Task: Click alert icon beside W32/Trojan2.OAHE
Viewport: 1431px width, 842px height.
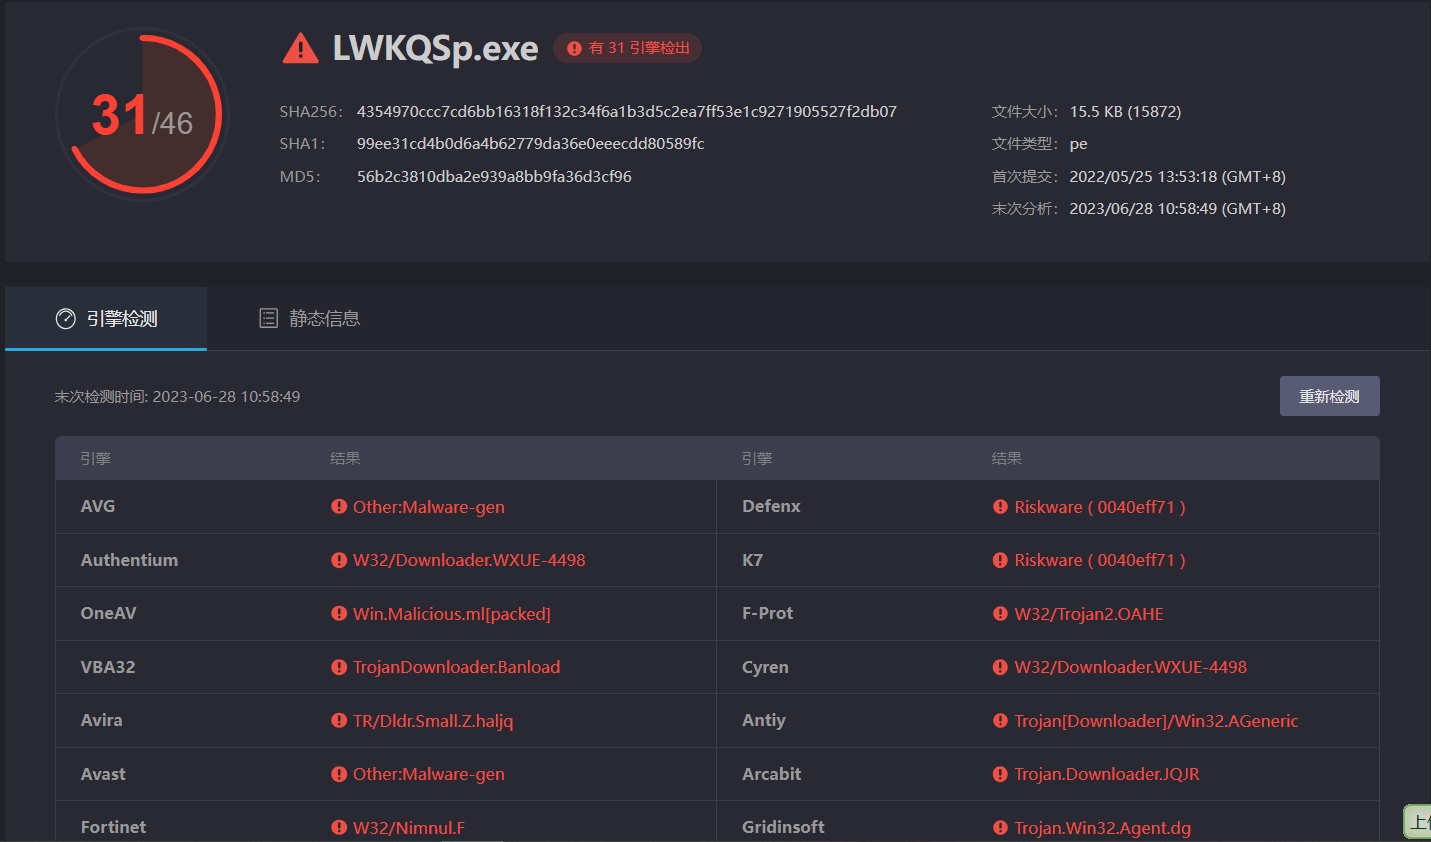Action: 1000,614
